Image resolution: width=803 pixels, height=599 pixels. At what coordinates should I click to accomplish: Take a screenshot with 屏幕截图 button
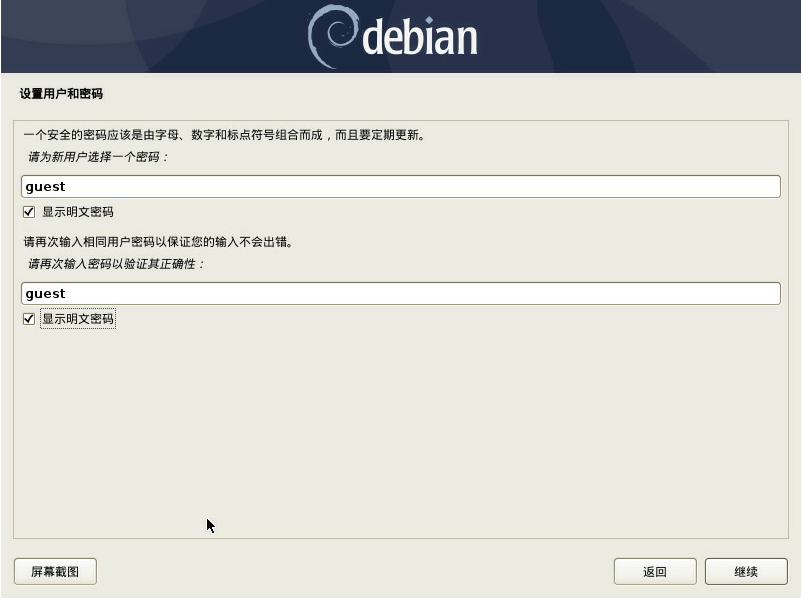55,571
